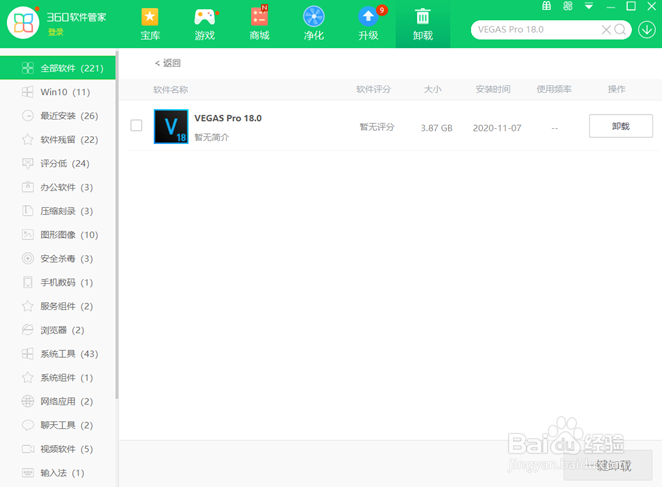Open 评分低 (24) category

click(57, 163)
